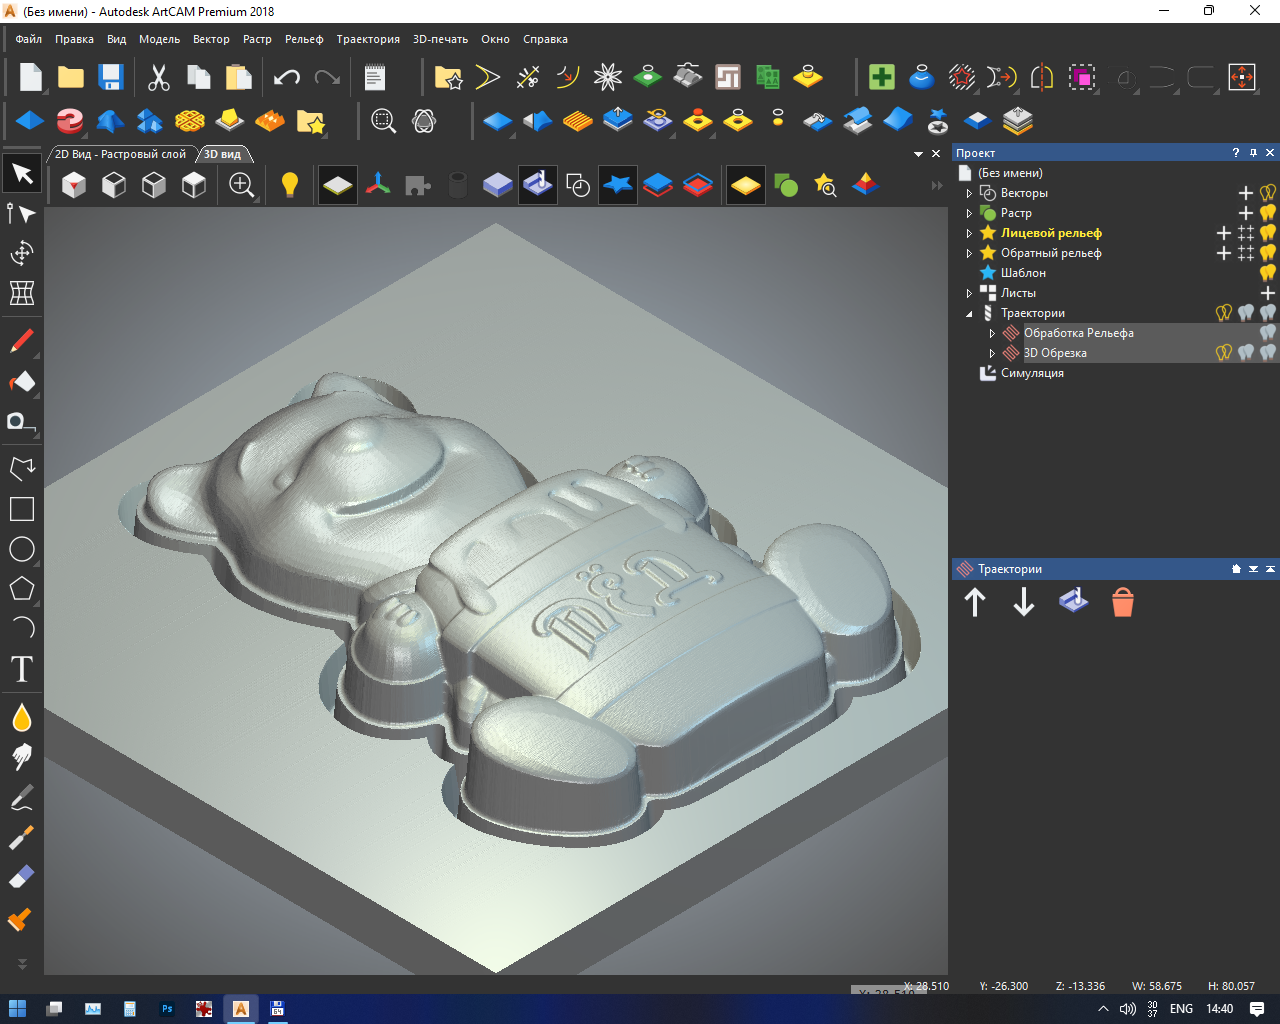Collapse the Траектории tree node
The image size is (1280, 1024).
point(969,313)
